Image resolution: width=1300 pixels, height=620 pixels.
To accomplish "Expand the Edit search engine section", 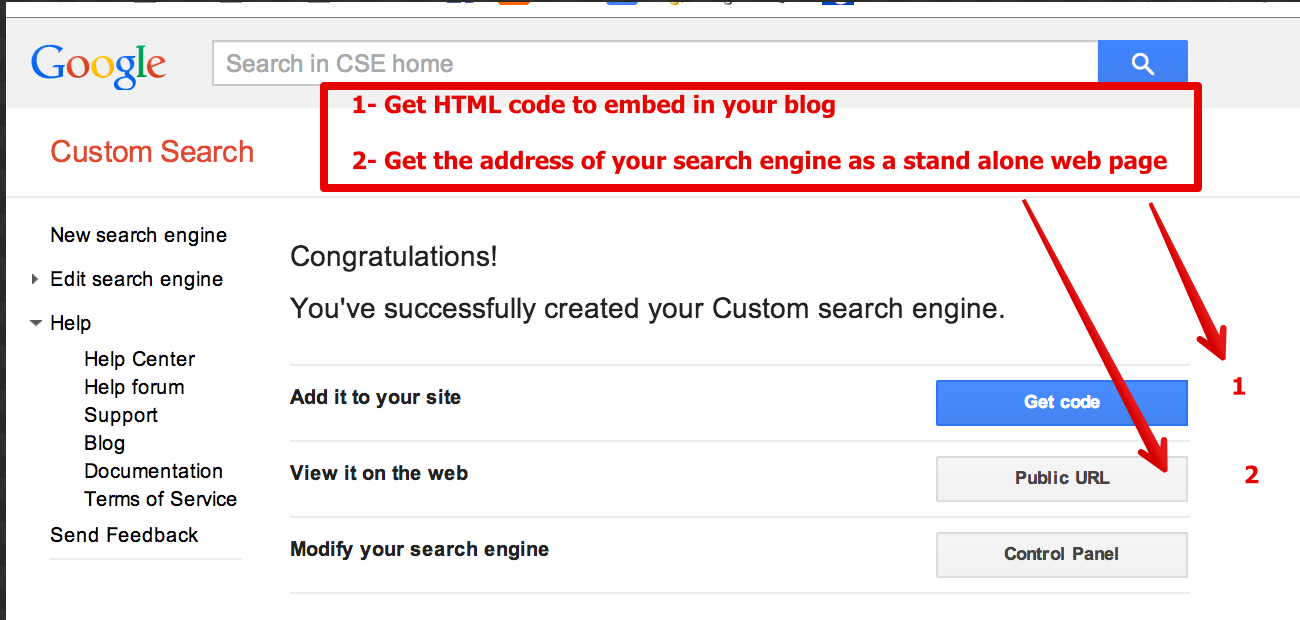I will point(35,279).
